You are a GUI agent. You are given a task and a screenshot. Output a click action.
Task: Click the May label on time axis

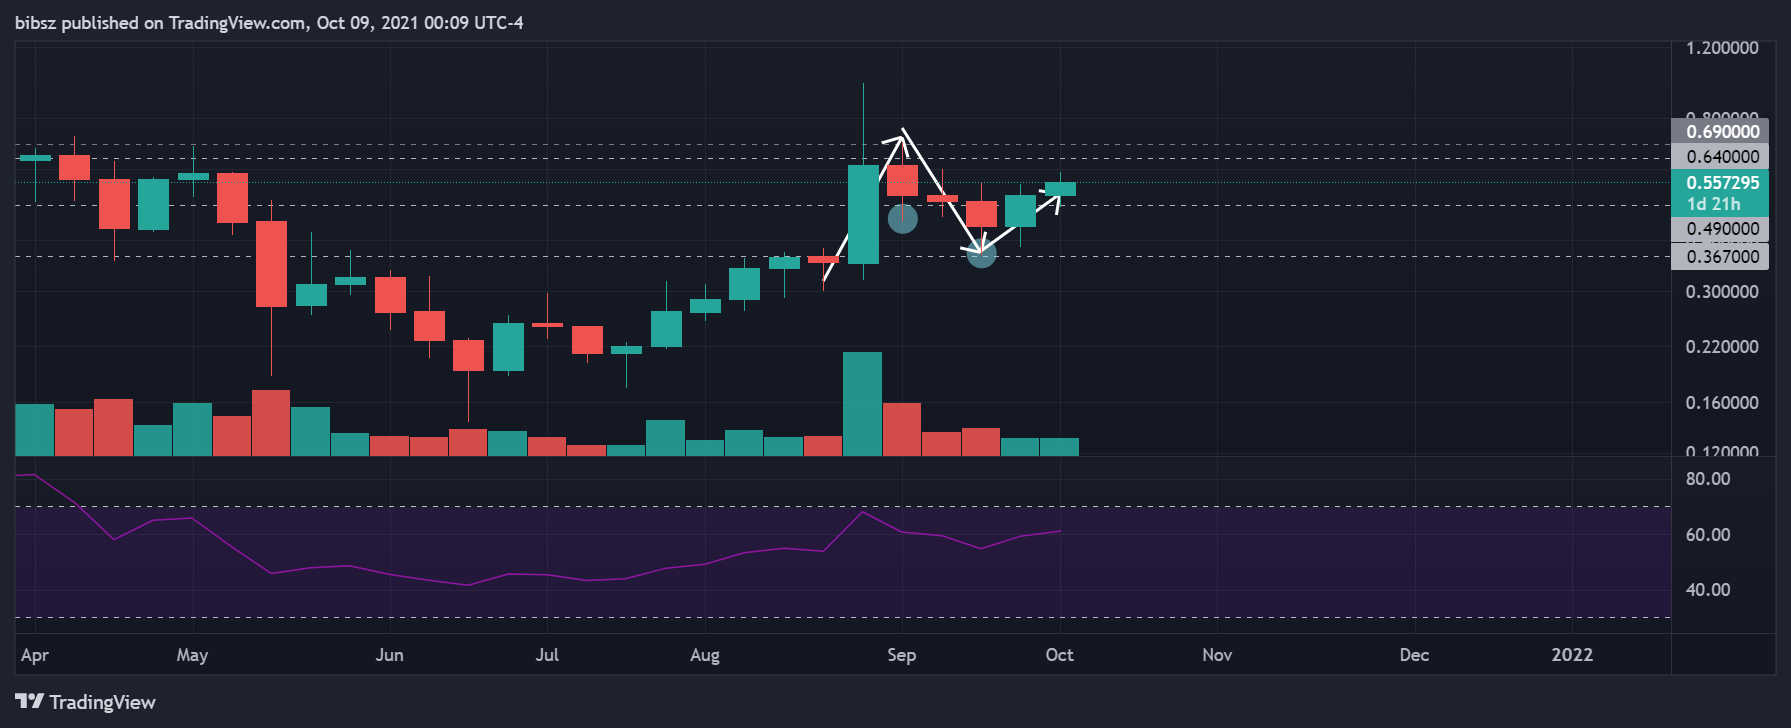[x=192, y=655]
